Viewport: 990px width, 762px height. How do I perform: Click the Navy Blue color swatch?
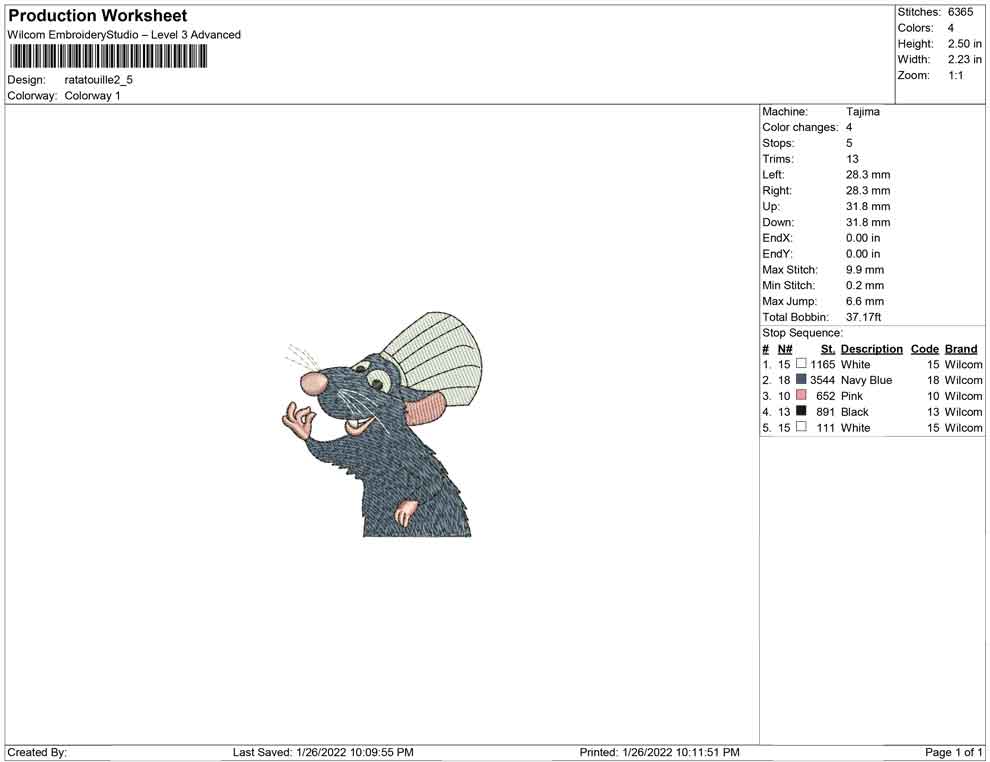pos(801,379)
